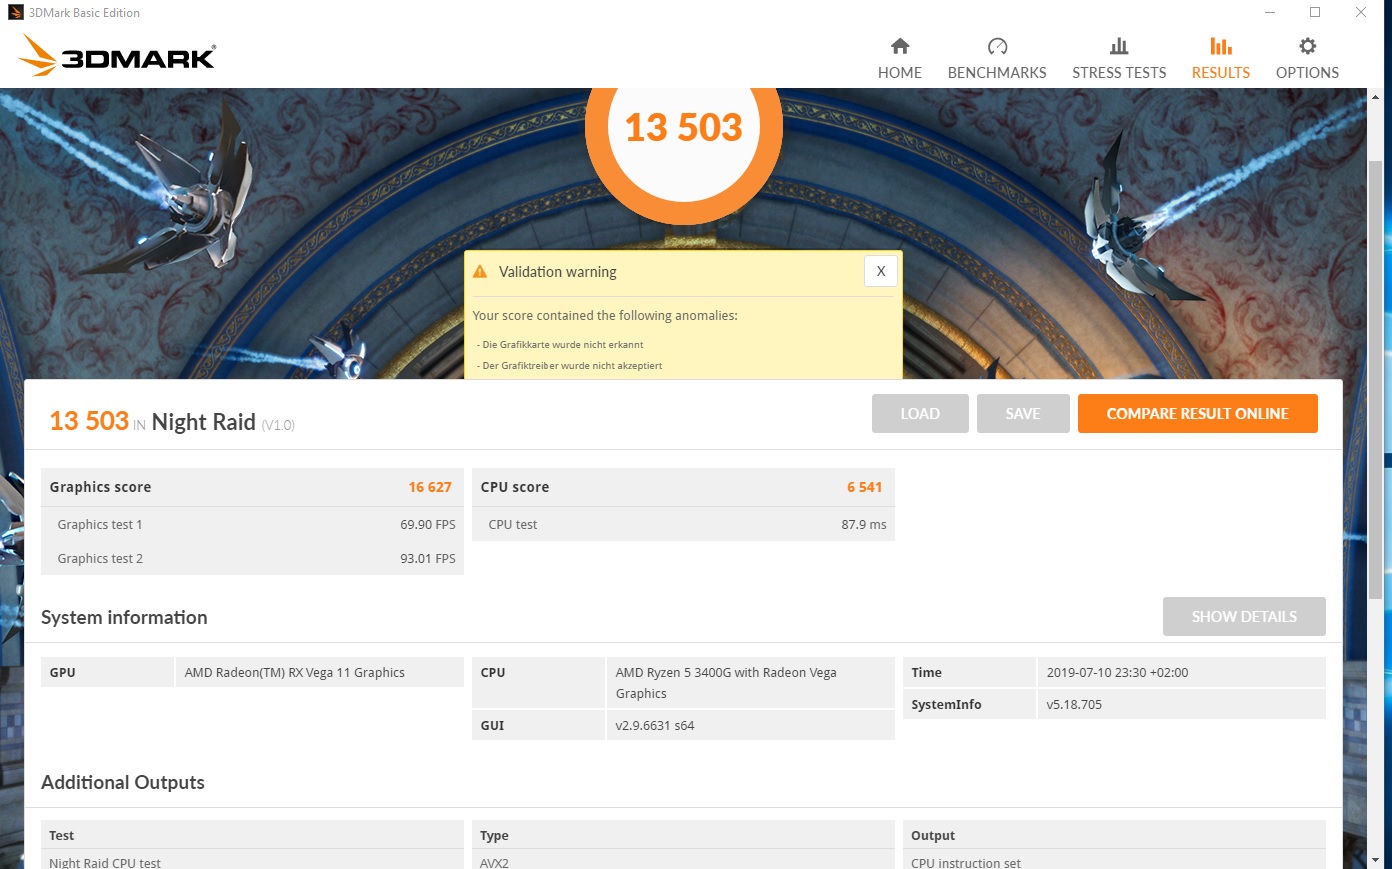This screenshot has width=1392, height=869.
Task: Click the SAVE button
Action: [1023, 414]
